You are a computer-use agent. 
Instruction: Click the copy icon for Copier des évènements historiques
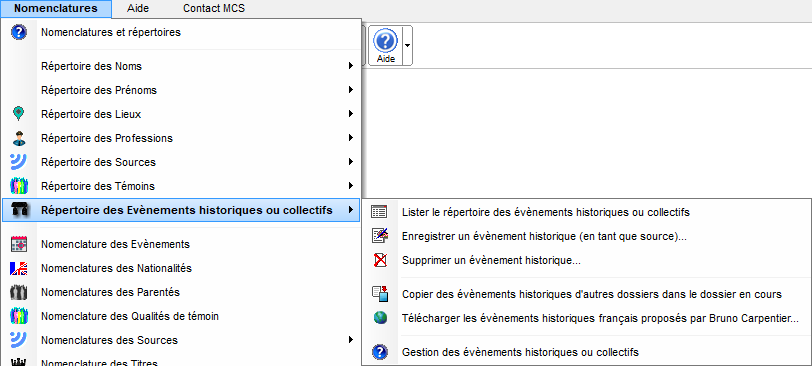[x=380, y=294]
